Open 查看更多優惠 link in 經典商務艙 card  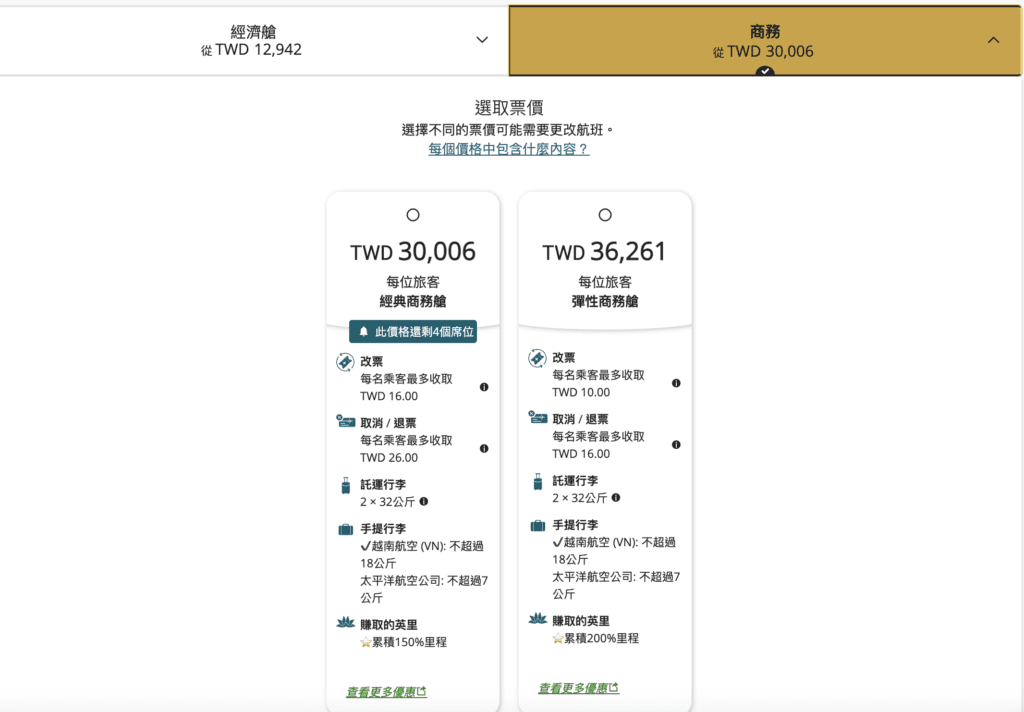click(386, 691)
